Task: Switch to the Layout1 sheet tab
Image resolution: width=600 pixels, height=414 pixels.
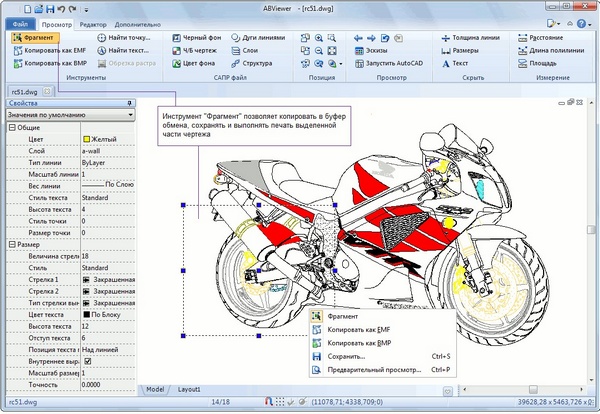Action: click(x=189, y=388)
